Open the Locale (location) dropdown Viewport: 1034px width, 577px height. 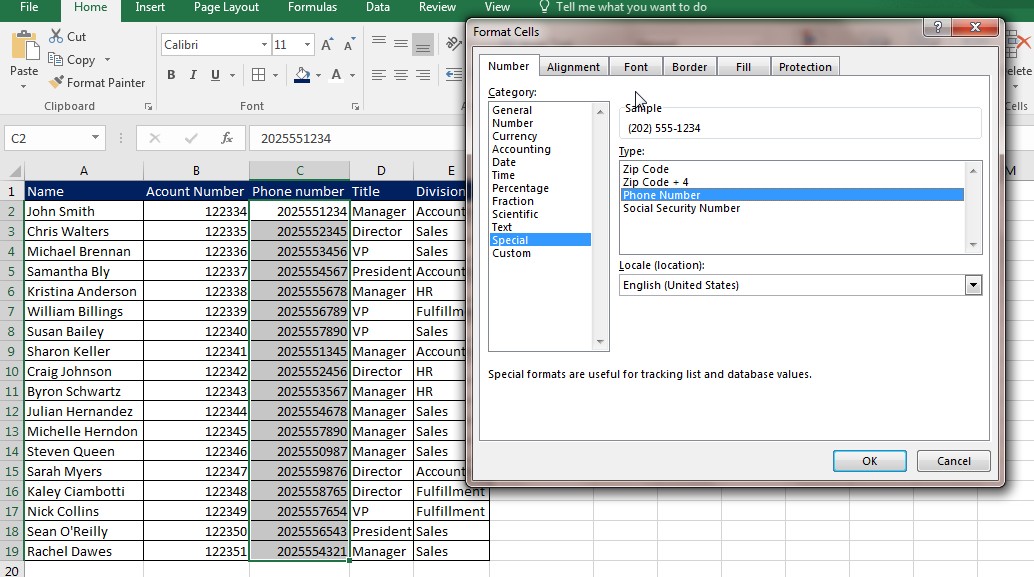click(x=972, y=285)
